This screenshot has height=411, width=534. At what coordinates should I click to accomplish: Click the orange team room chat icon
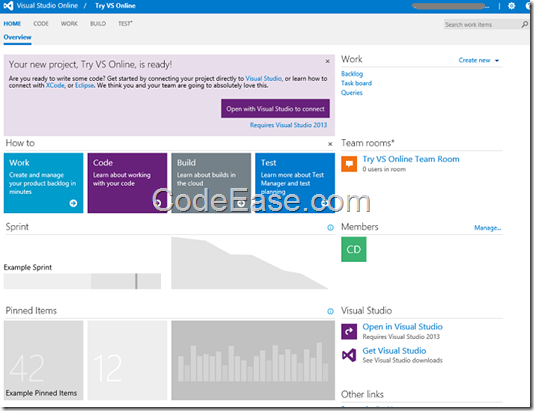(349, 164)
